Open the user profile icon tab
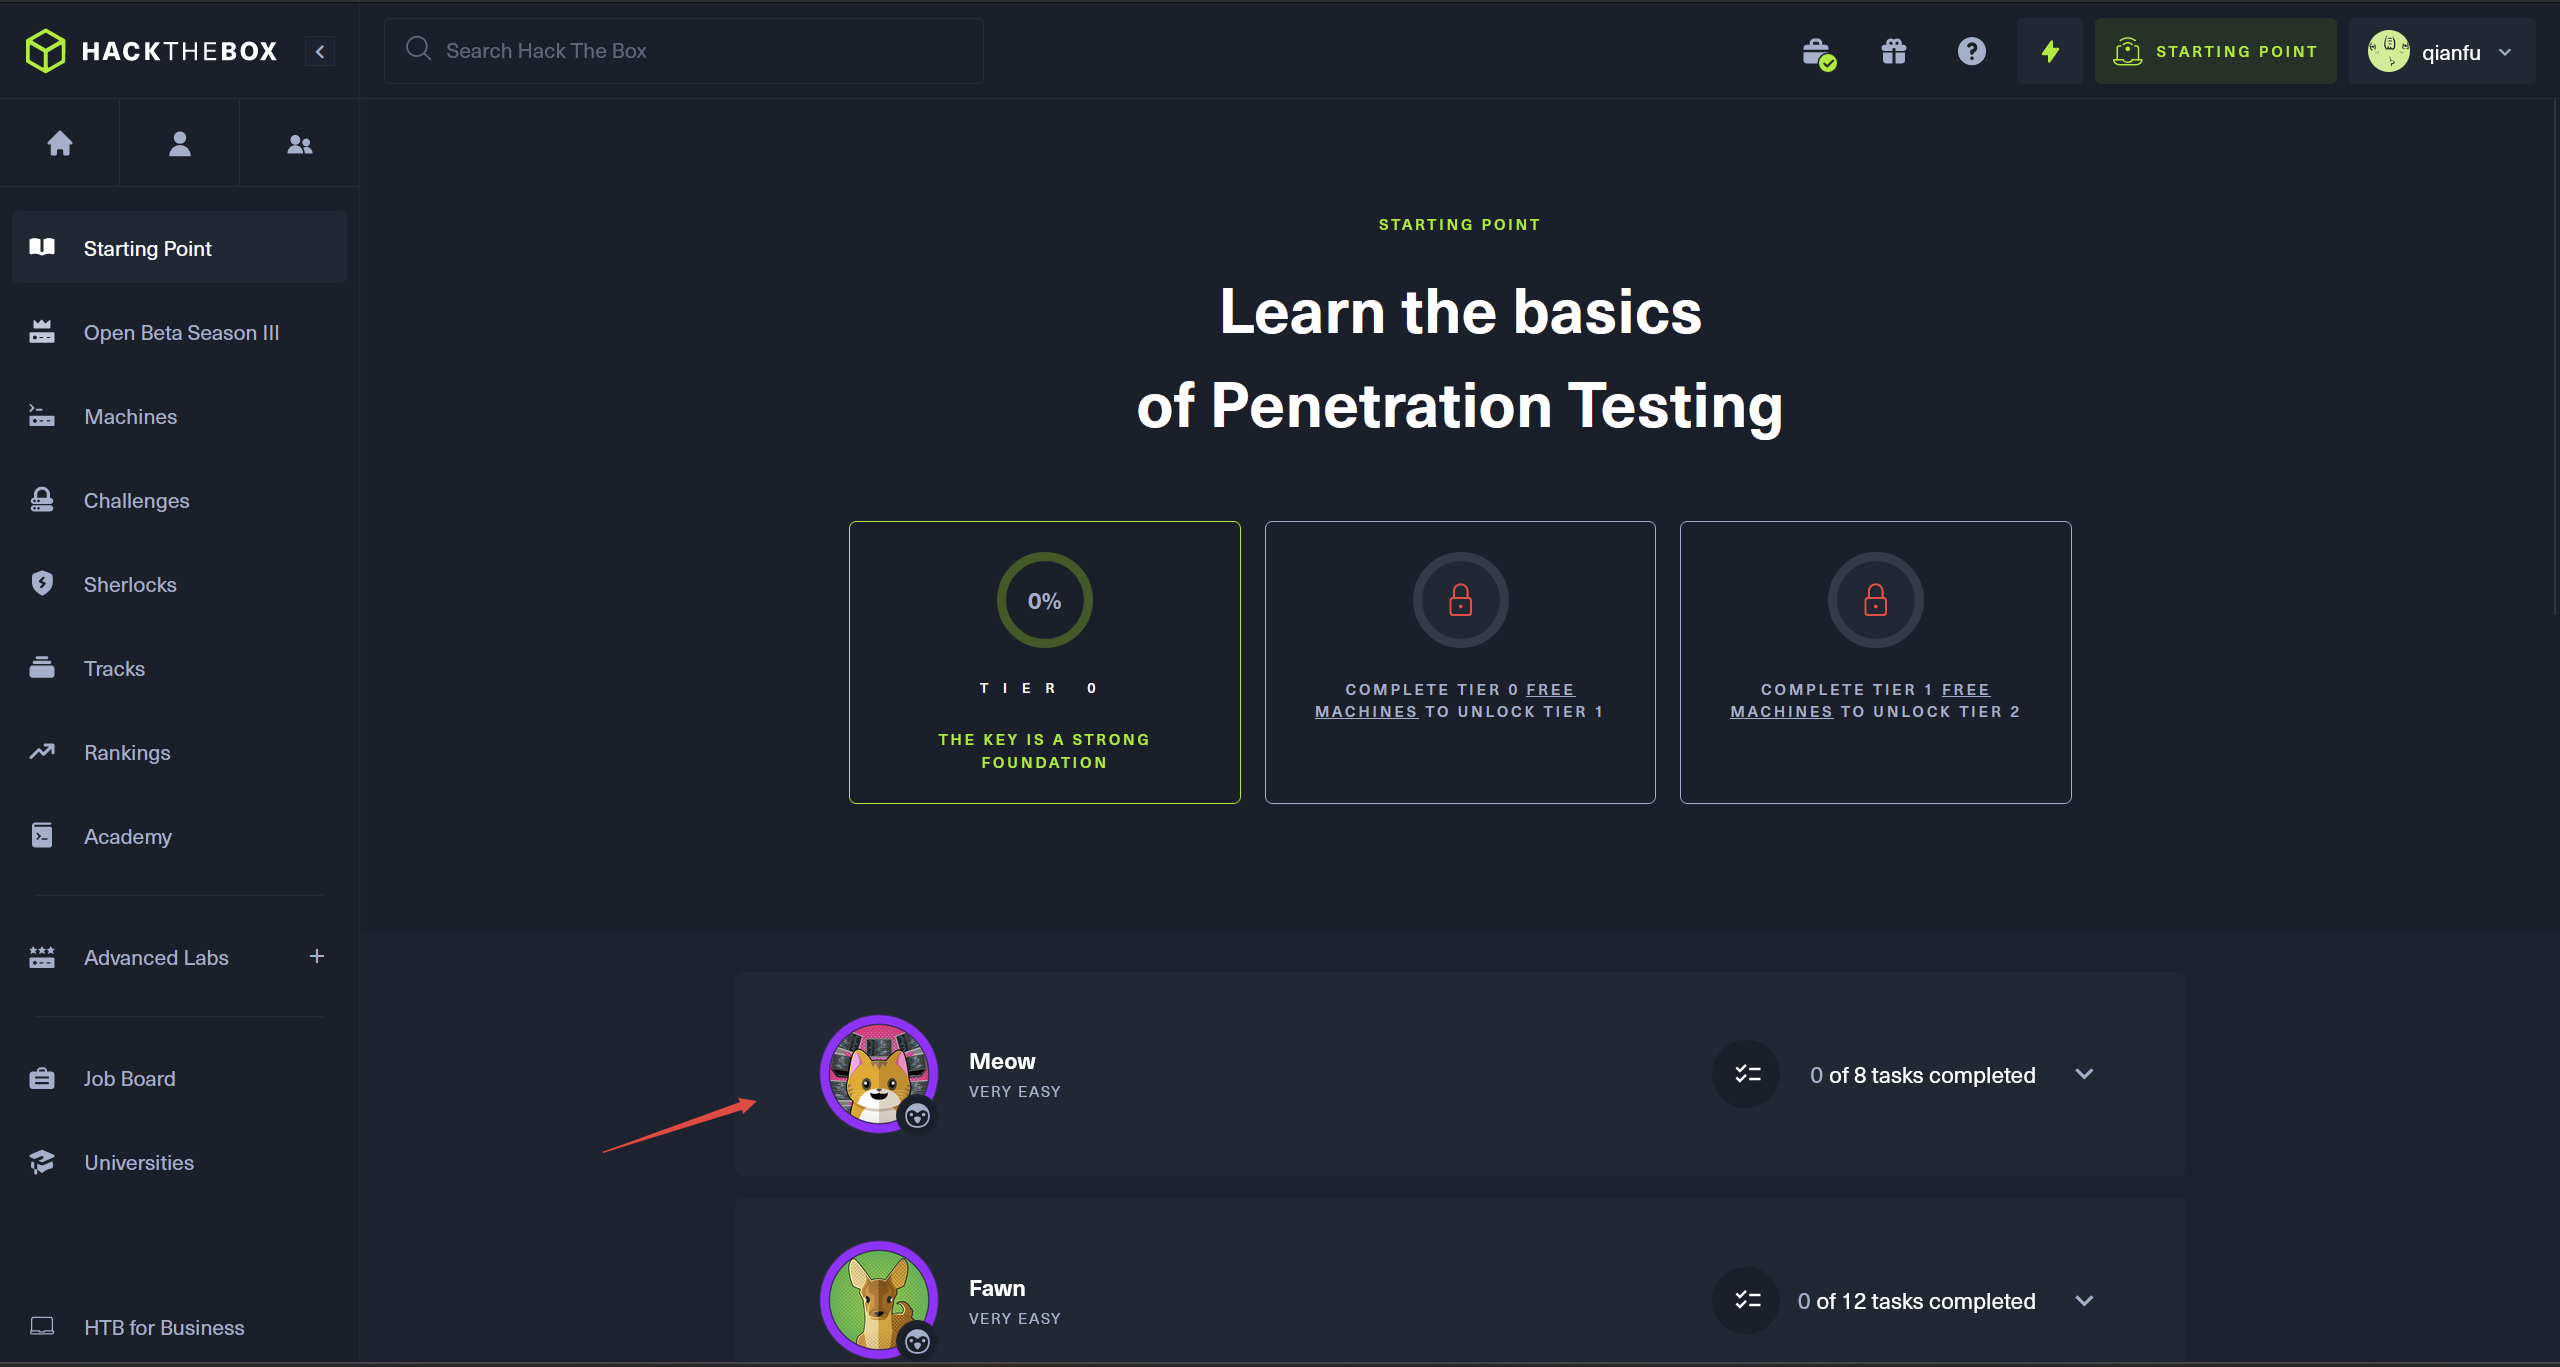The height and width of the screenshot is (1367, 2560). [180, 144]
